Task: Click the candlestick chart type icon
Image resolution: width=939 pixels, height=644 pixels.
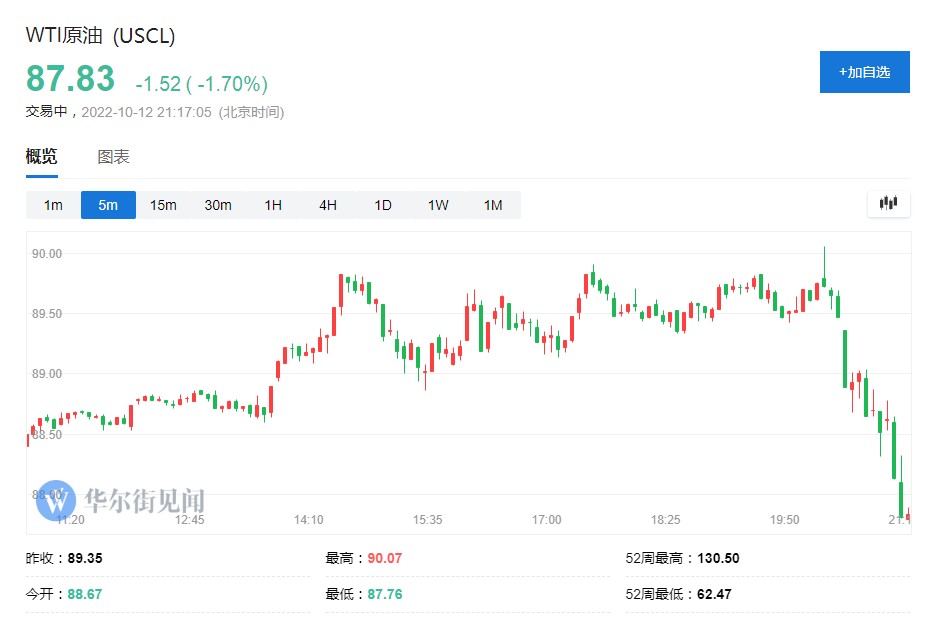Action: point(888,204)
